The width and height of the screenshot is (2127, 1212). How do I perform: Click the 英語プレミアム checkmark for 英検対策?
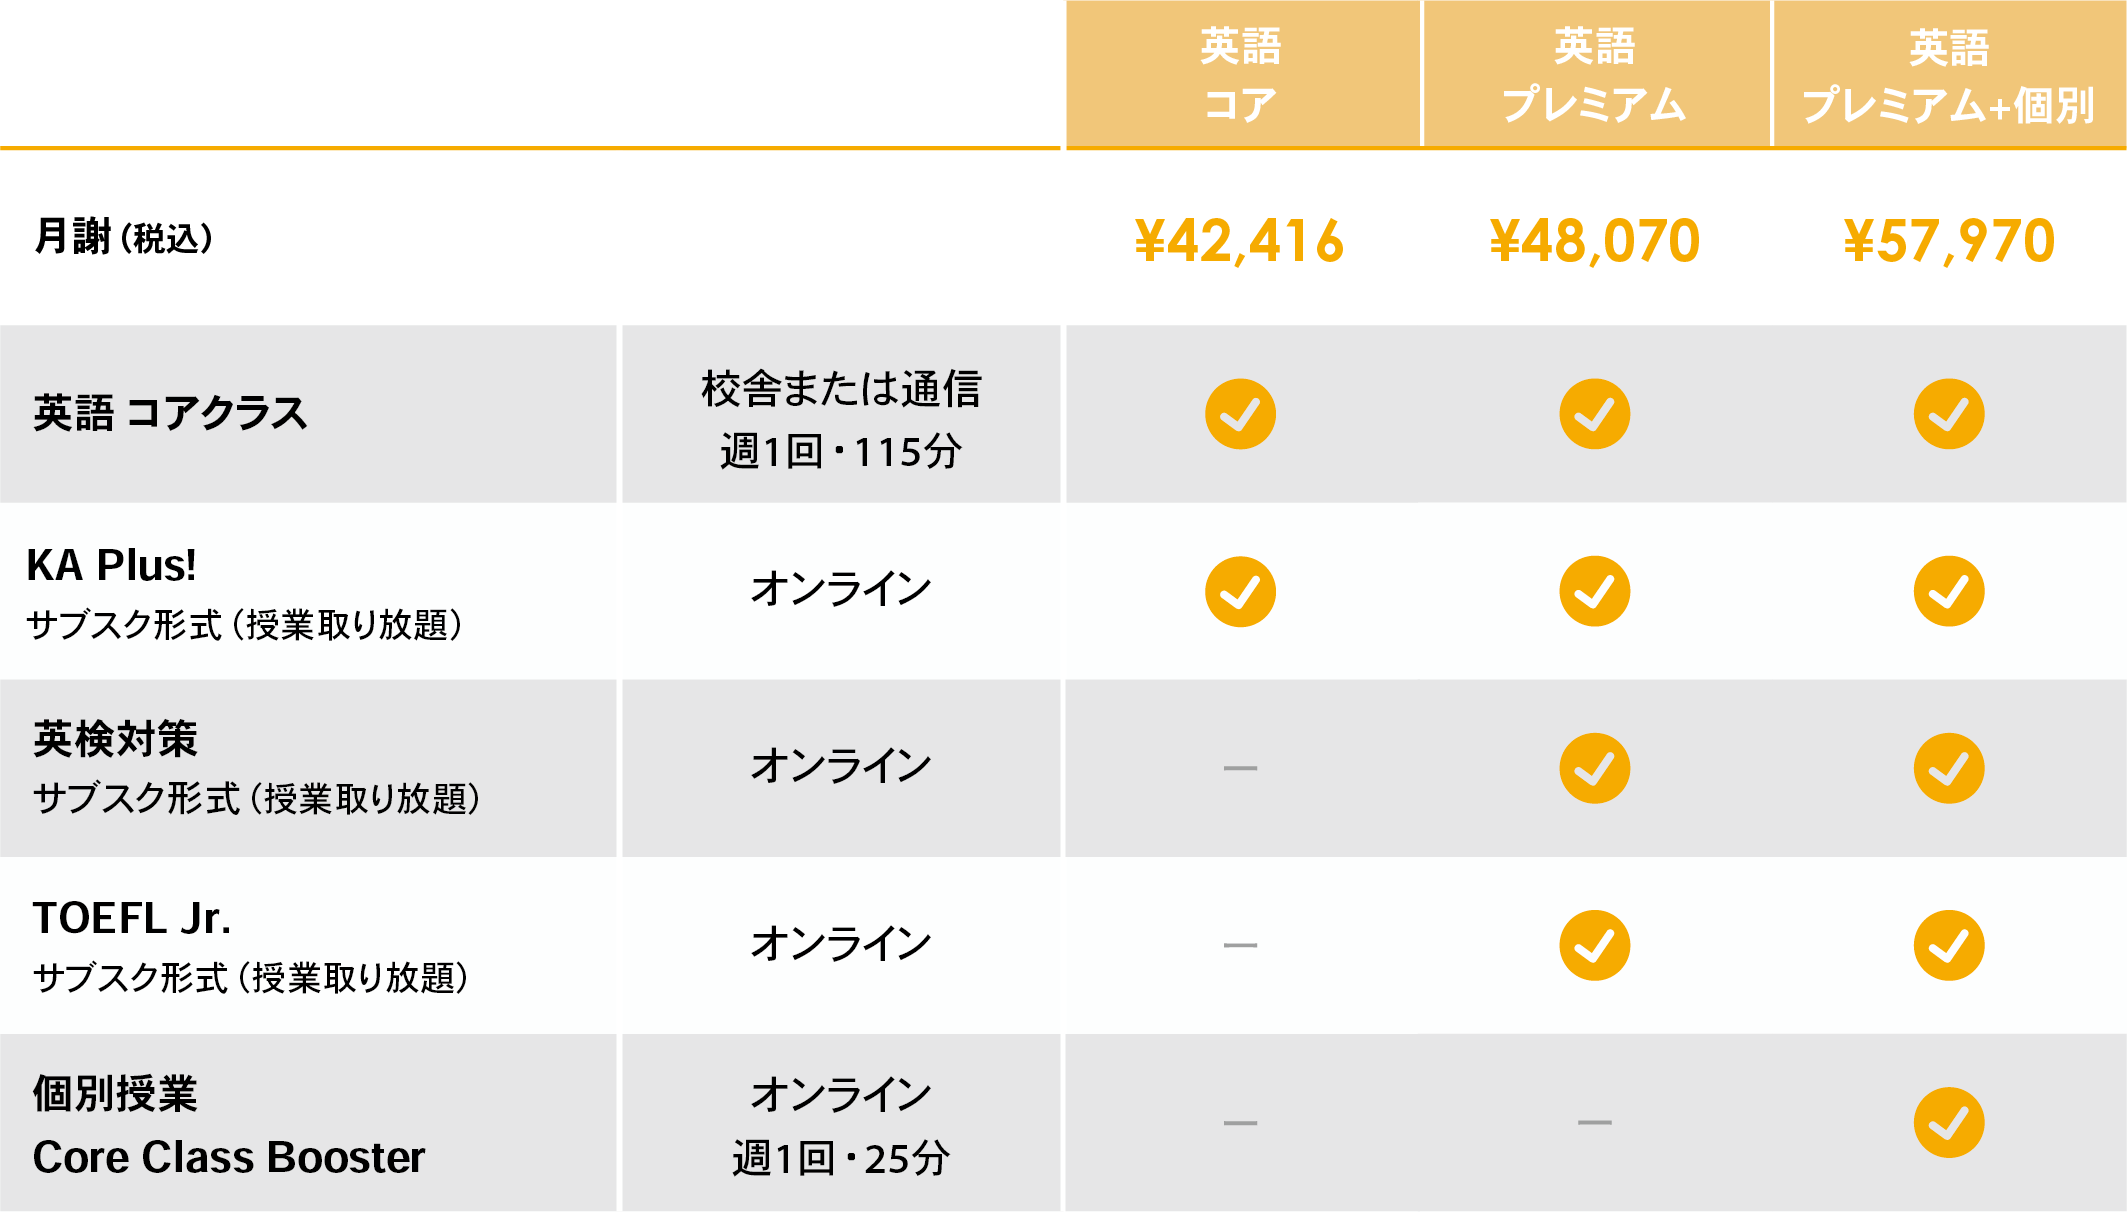click(x=1594, y=768)
